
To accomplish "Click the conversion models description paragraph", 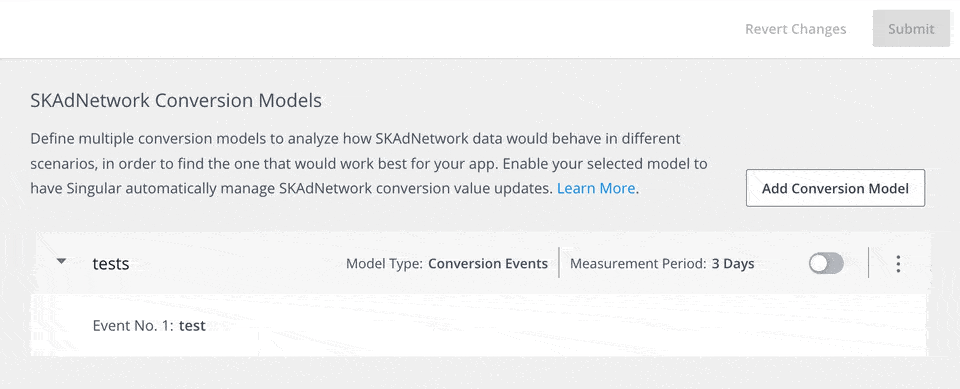I will click(369, 163).
